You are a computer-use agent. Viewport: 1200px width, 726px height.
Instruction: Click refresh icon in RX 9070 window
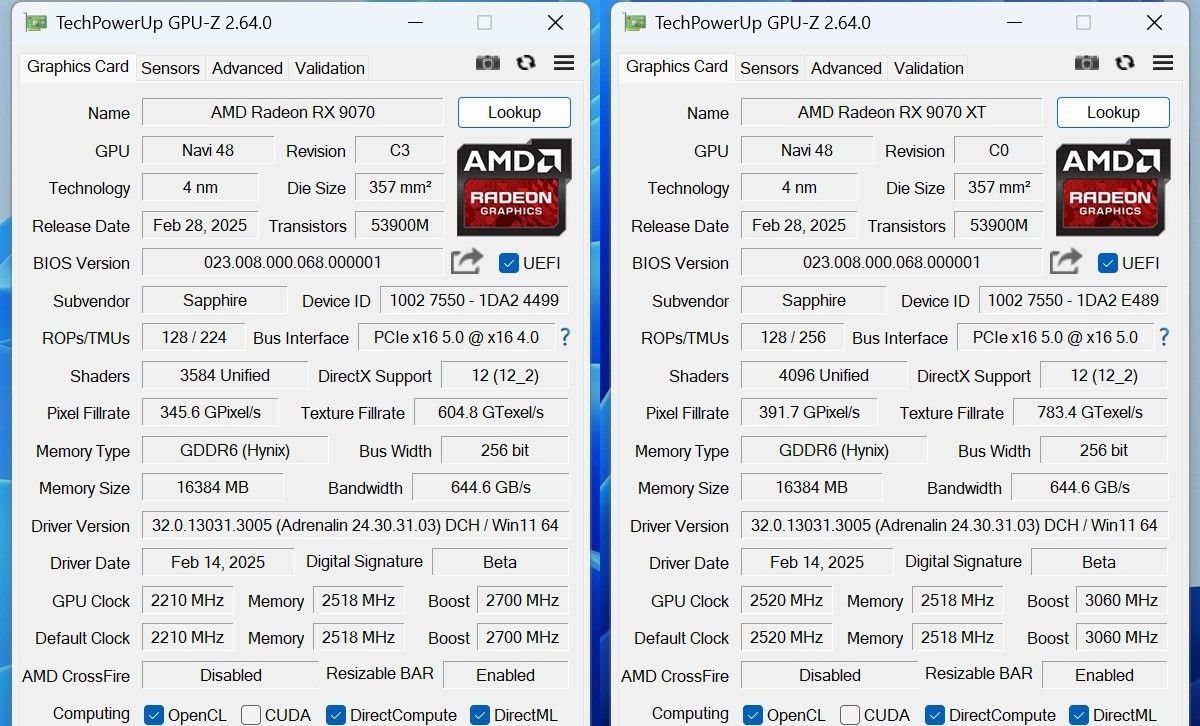pos(526,63)
